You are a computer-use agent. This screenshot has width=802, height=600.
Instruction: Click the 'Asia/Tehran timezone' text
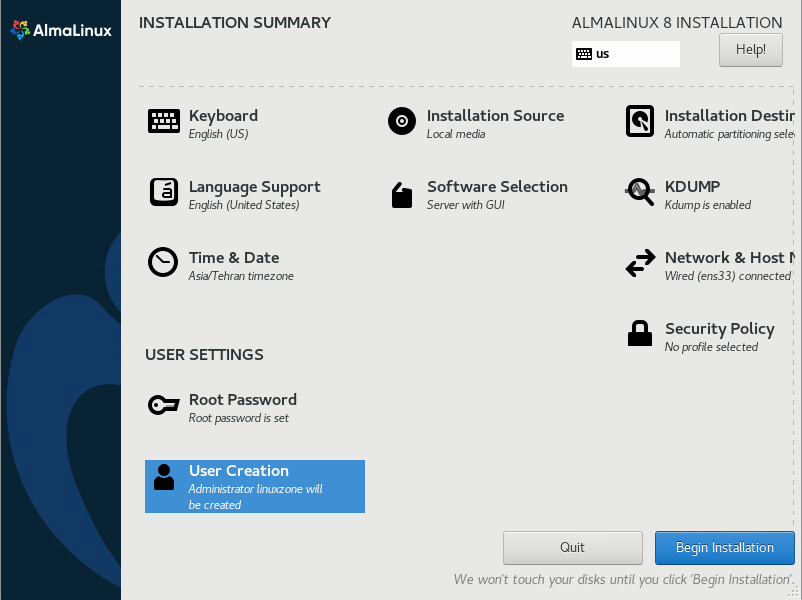(x=241, y=276)
